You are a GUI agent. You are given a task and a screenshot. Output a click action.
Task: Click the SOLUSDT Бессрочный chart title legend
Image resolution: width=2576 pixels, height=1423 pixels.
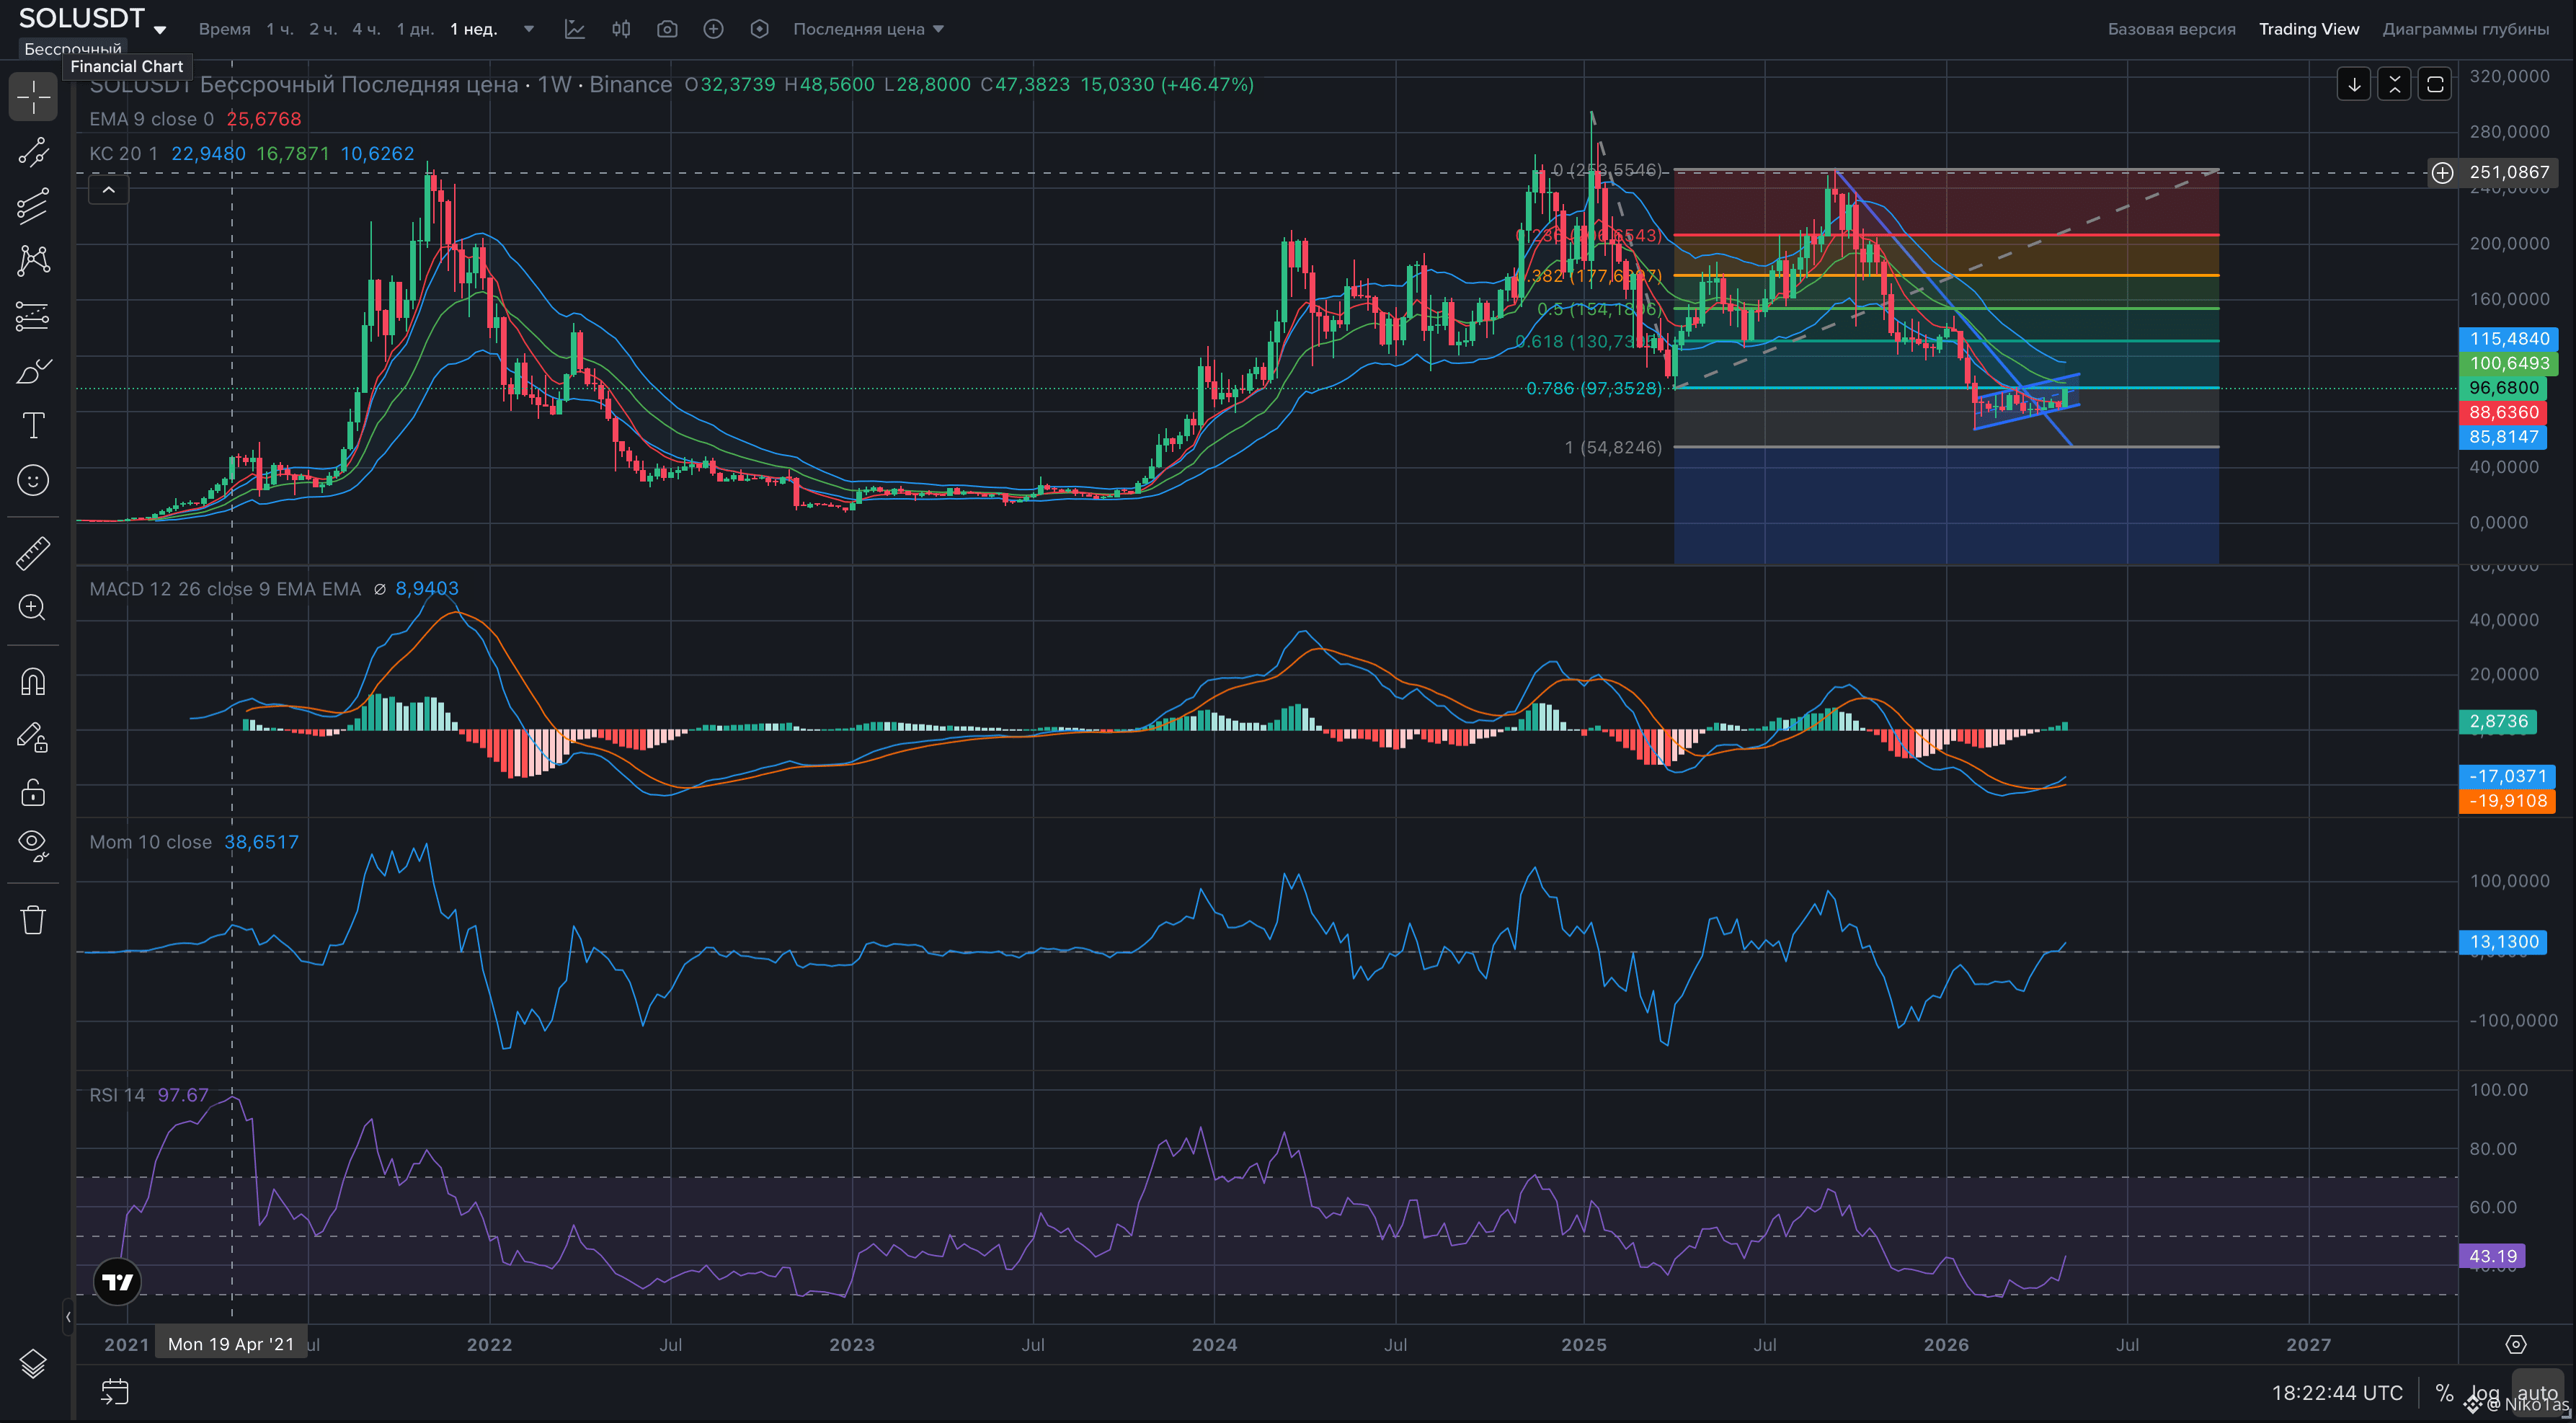(x=380, y=85)
